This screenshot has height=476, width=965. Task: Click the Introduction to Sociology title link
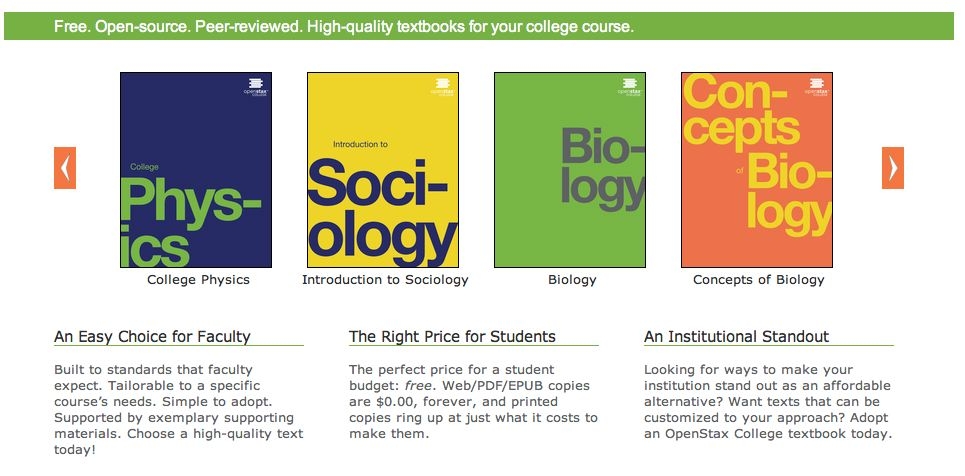click(x=385, y=280)
